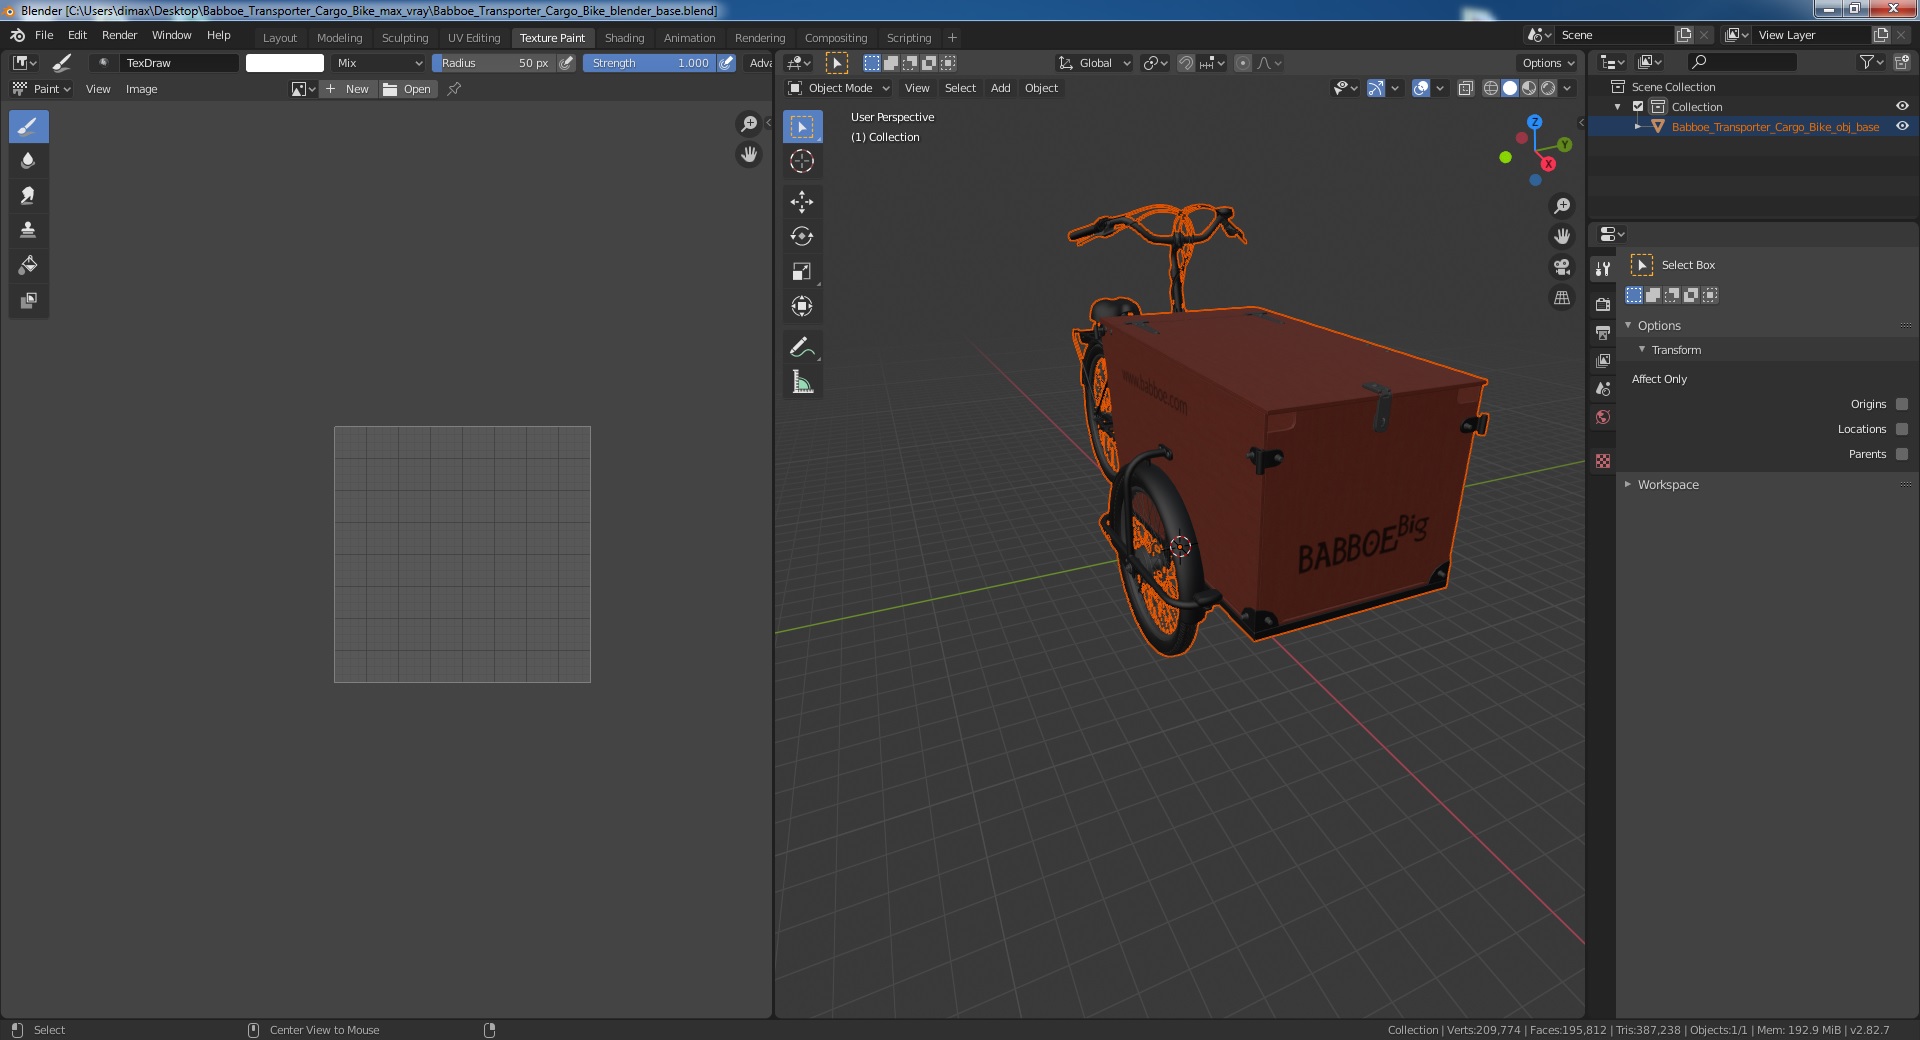
Task: Switch to Material Preview viewport shading
Action: 1529,88
